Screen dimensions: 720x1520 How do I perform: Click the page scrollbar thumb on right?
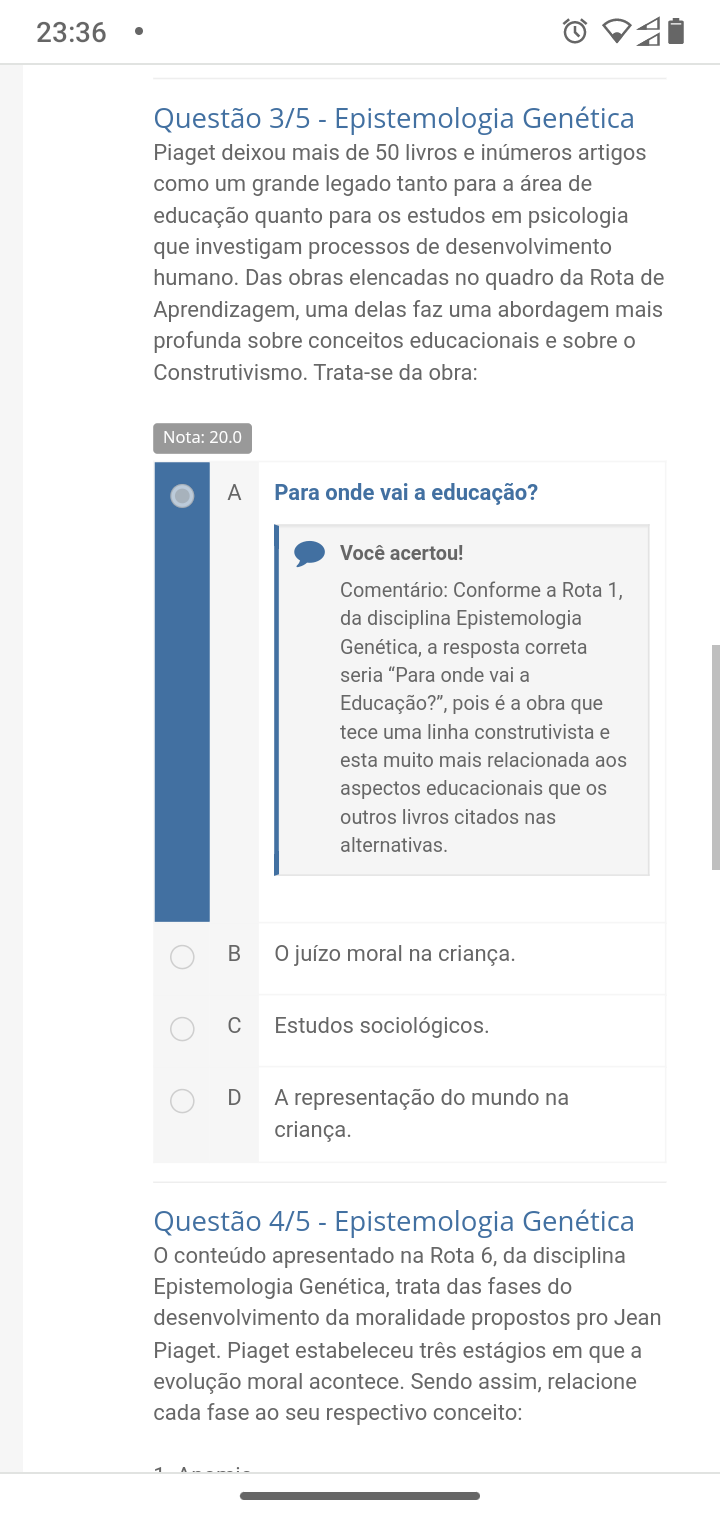(x=715, y=757)
